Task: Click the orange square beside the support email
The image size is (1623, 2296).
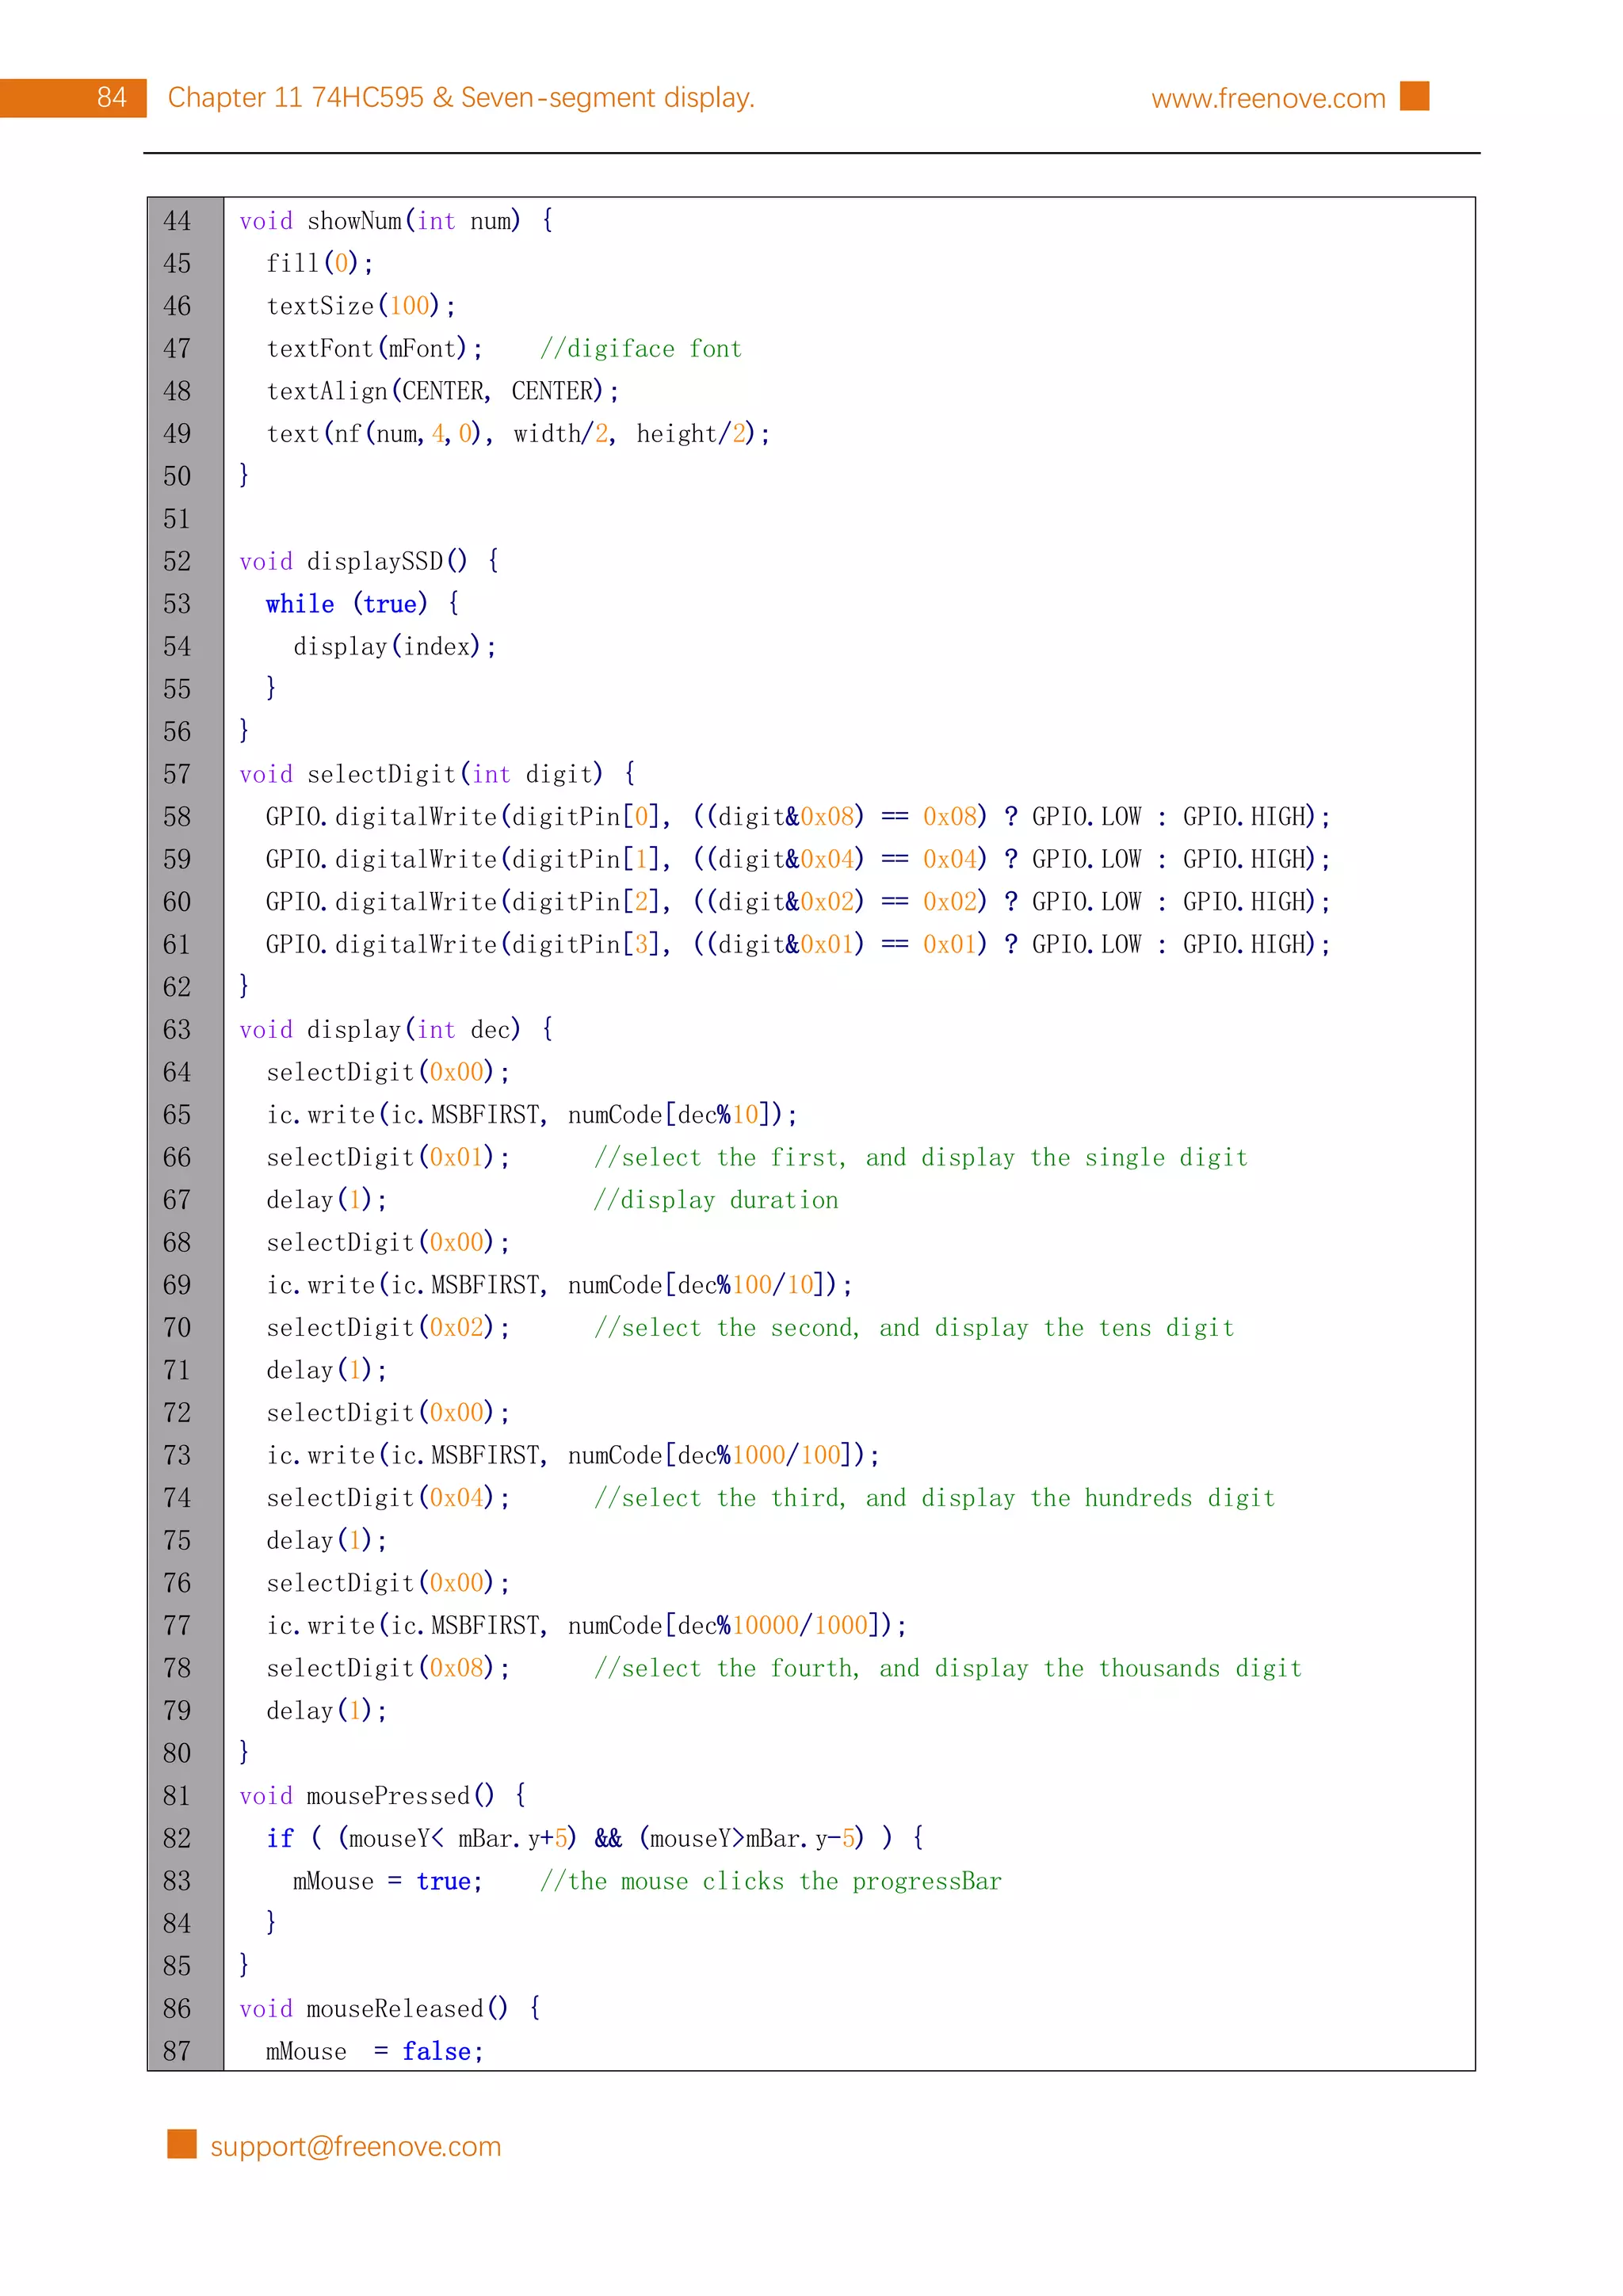Action: (x=182, y=2144)
